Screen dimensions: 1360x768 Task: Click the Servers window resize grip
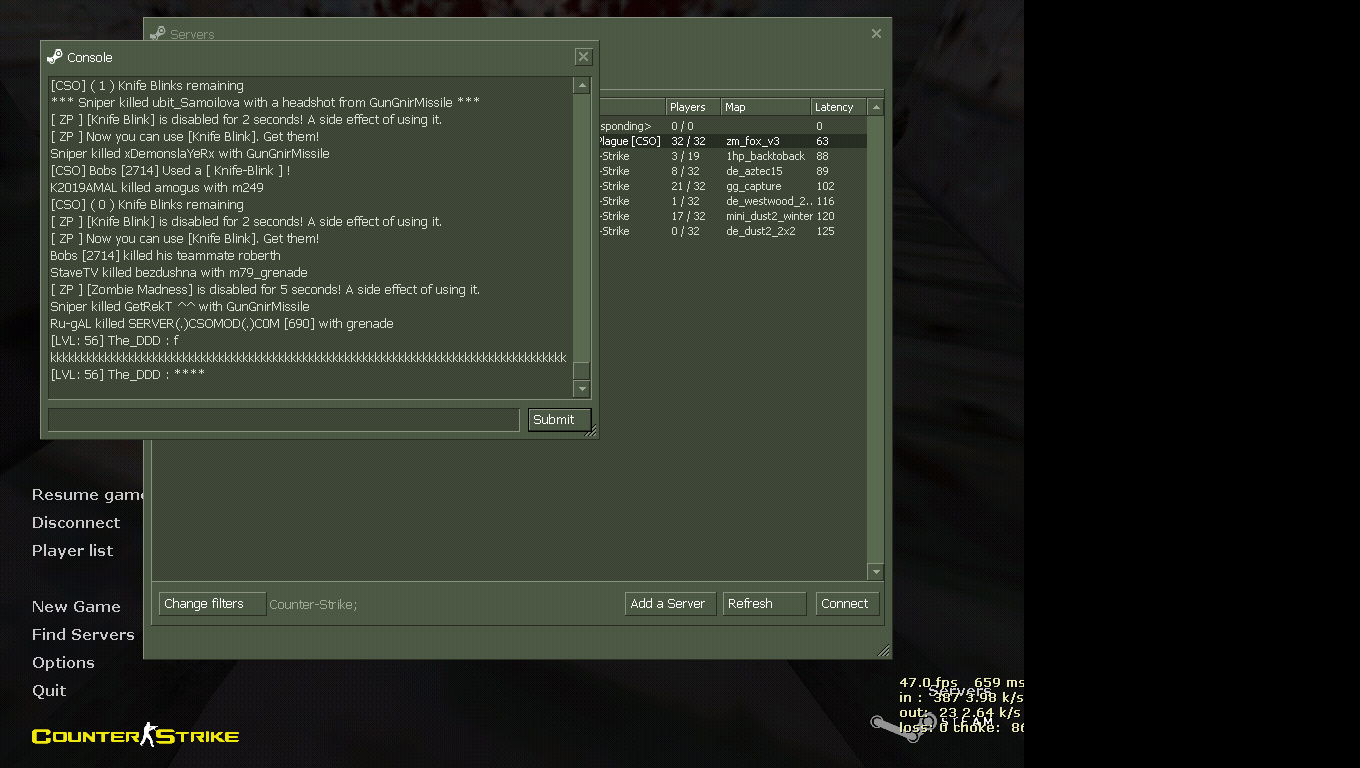[883, 651]
